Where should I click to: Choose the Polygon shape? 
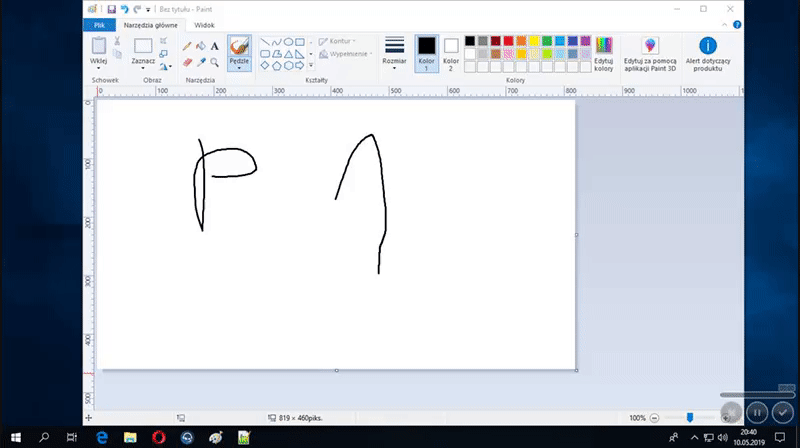pyautogui.click(x=277, y=54)
